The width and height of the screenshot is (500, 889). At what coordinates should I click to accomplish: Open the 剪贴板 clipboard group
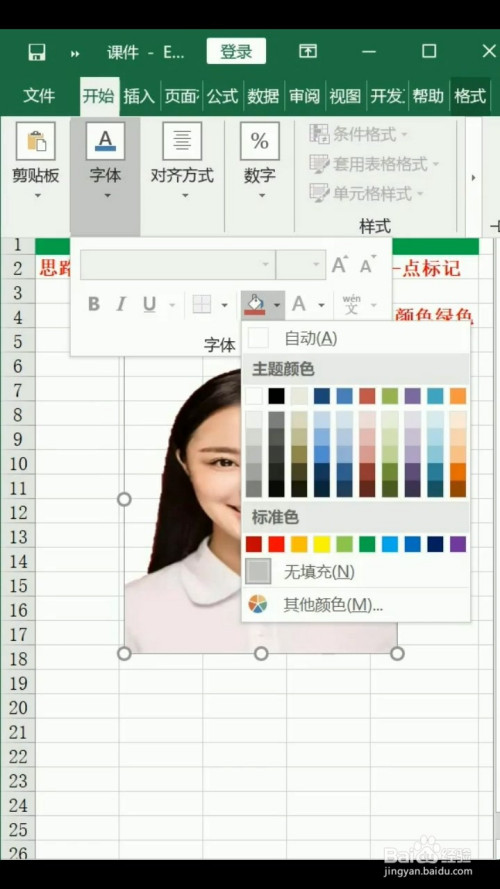pos(36,162)
